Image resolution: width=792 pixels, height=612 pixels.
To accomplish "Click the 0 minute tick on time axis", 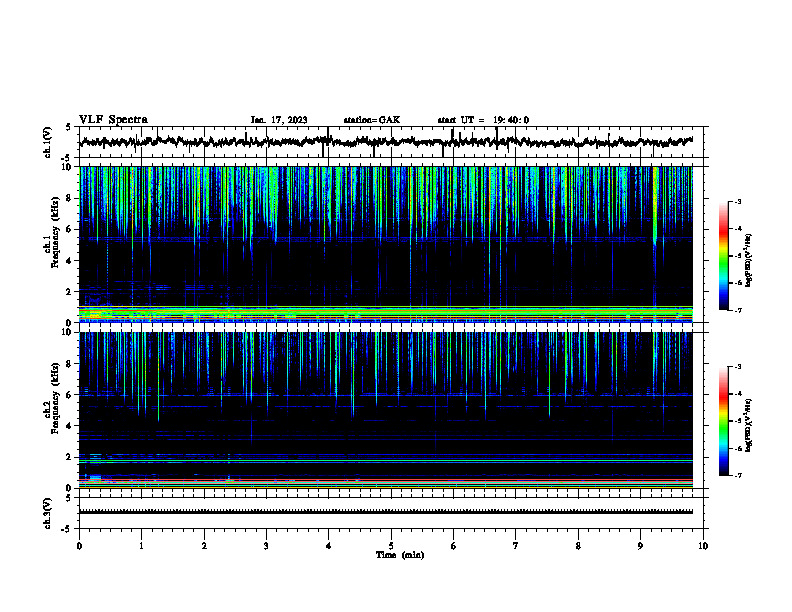I will click(79, 546).
